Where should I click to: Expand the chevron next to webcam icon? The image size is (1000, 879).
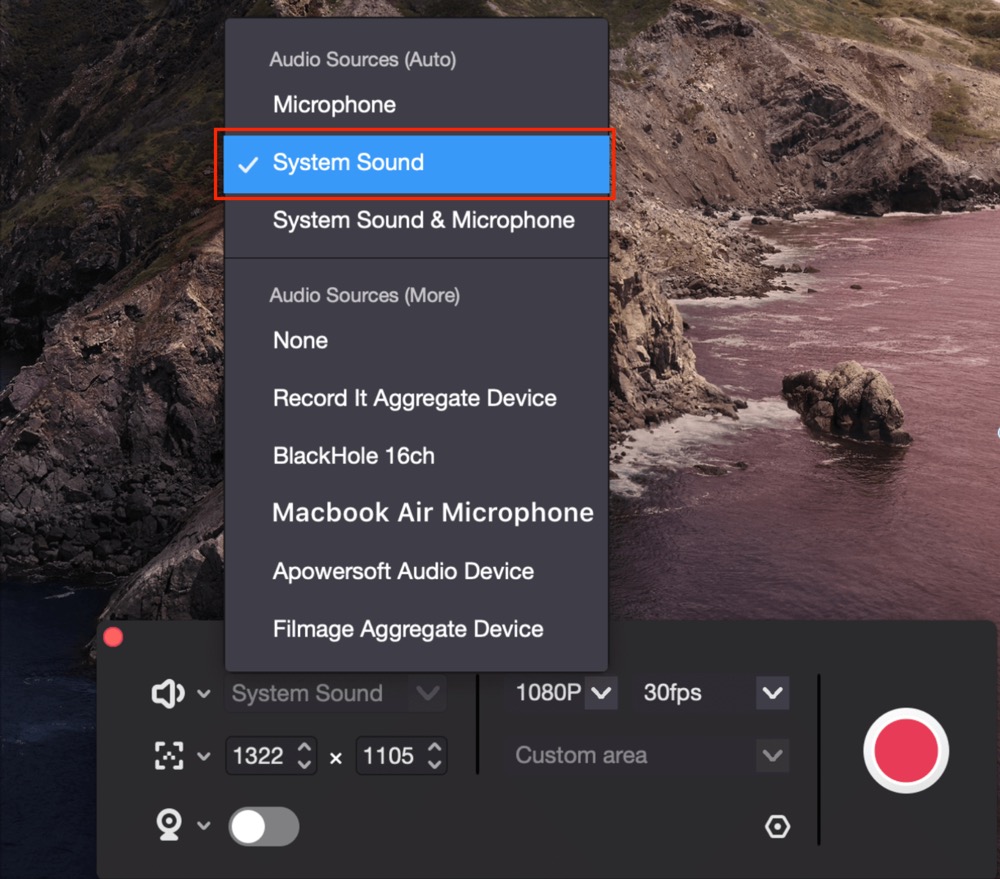coord(203,825)
